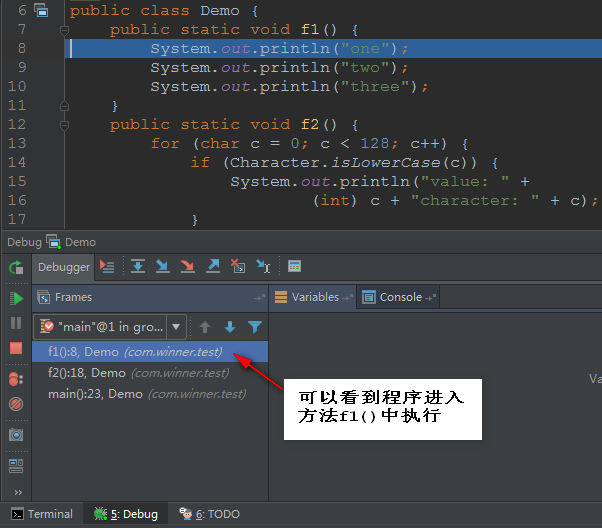The image size is (602, 528).
Task: Click the next frame down arrow
Action: (230, 327)
